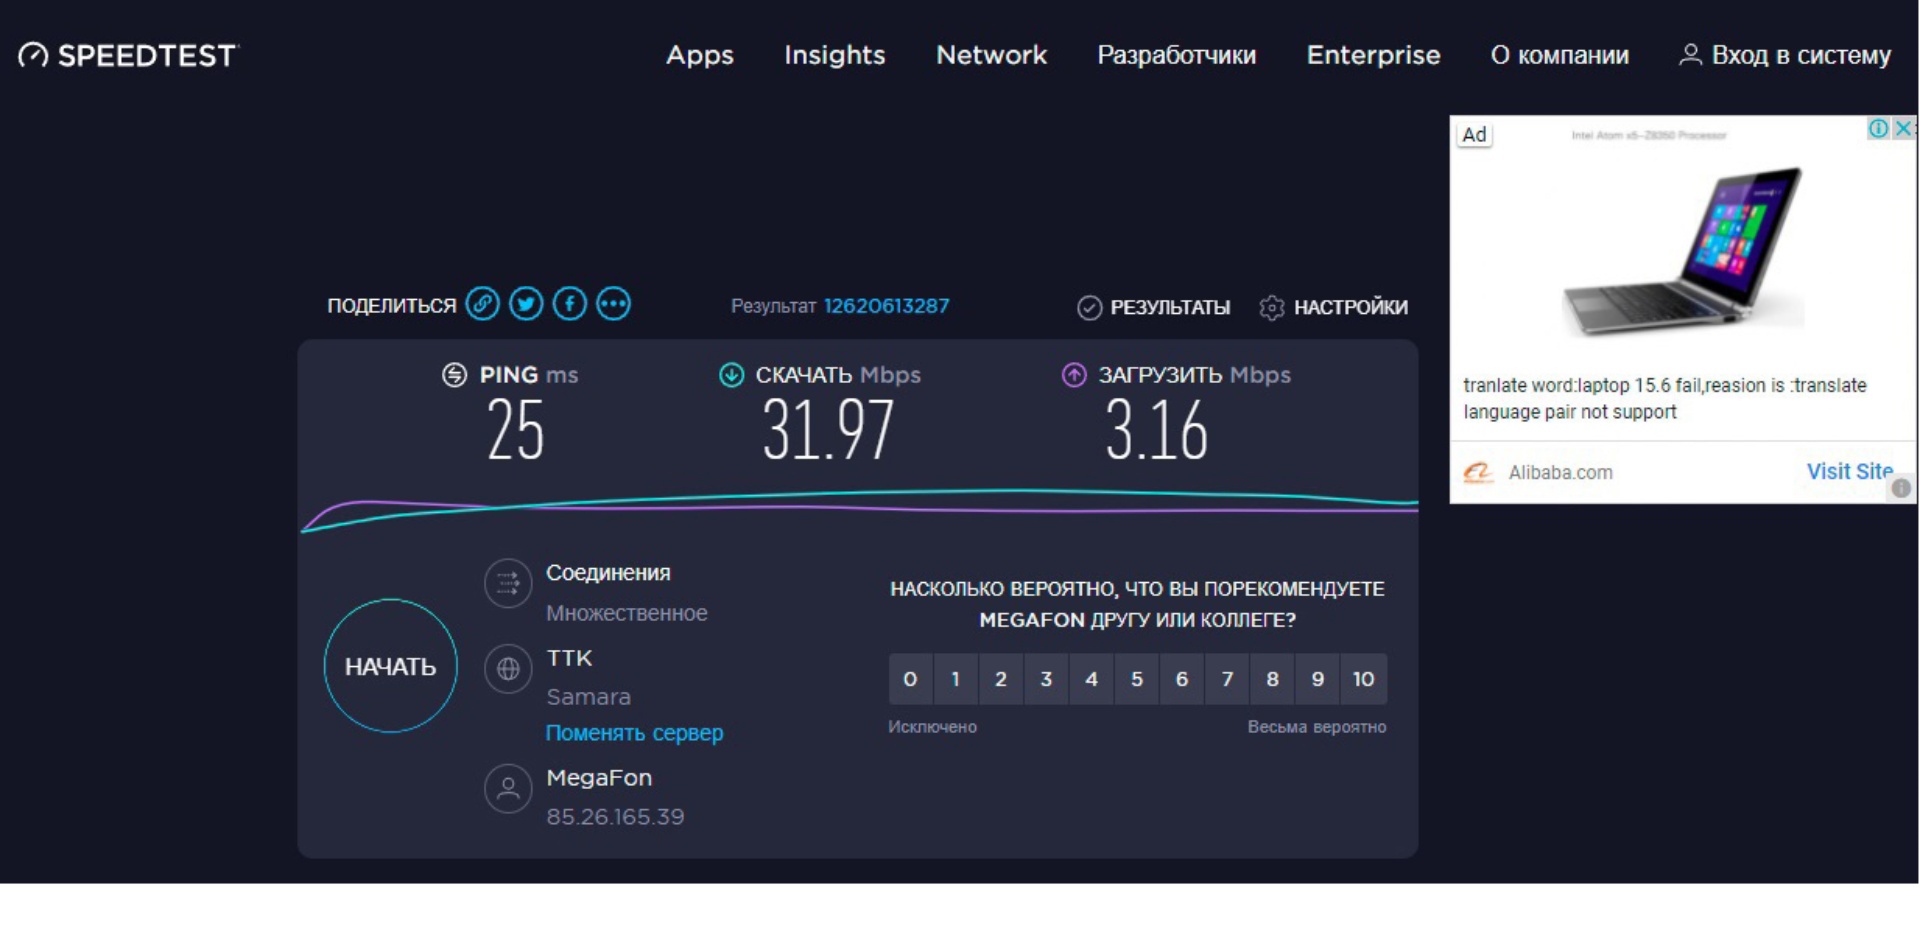Click the Множественное connection type text
The image size is (1920, 938).
coord(627,613)
